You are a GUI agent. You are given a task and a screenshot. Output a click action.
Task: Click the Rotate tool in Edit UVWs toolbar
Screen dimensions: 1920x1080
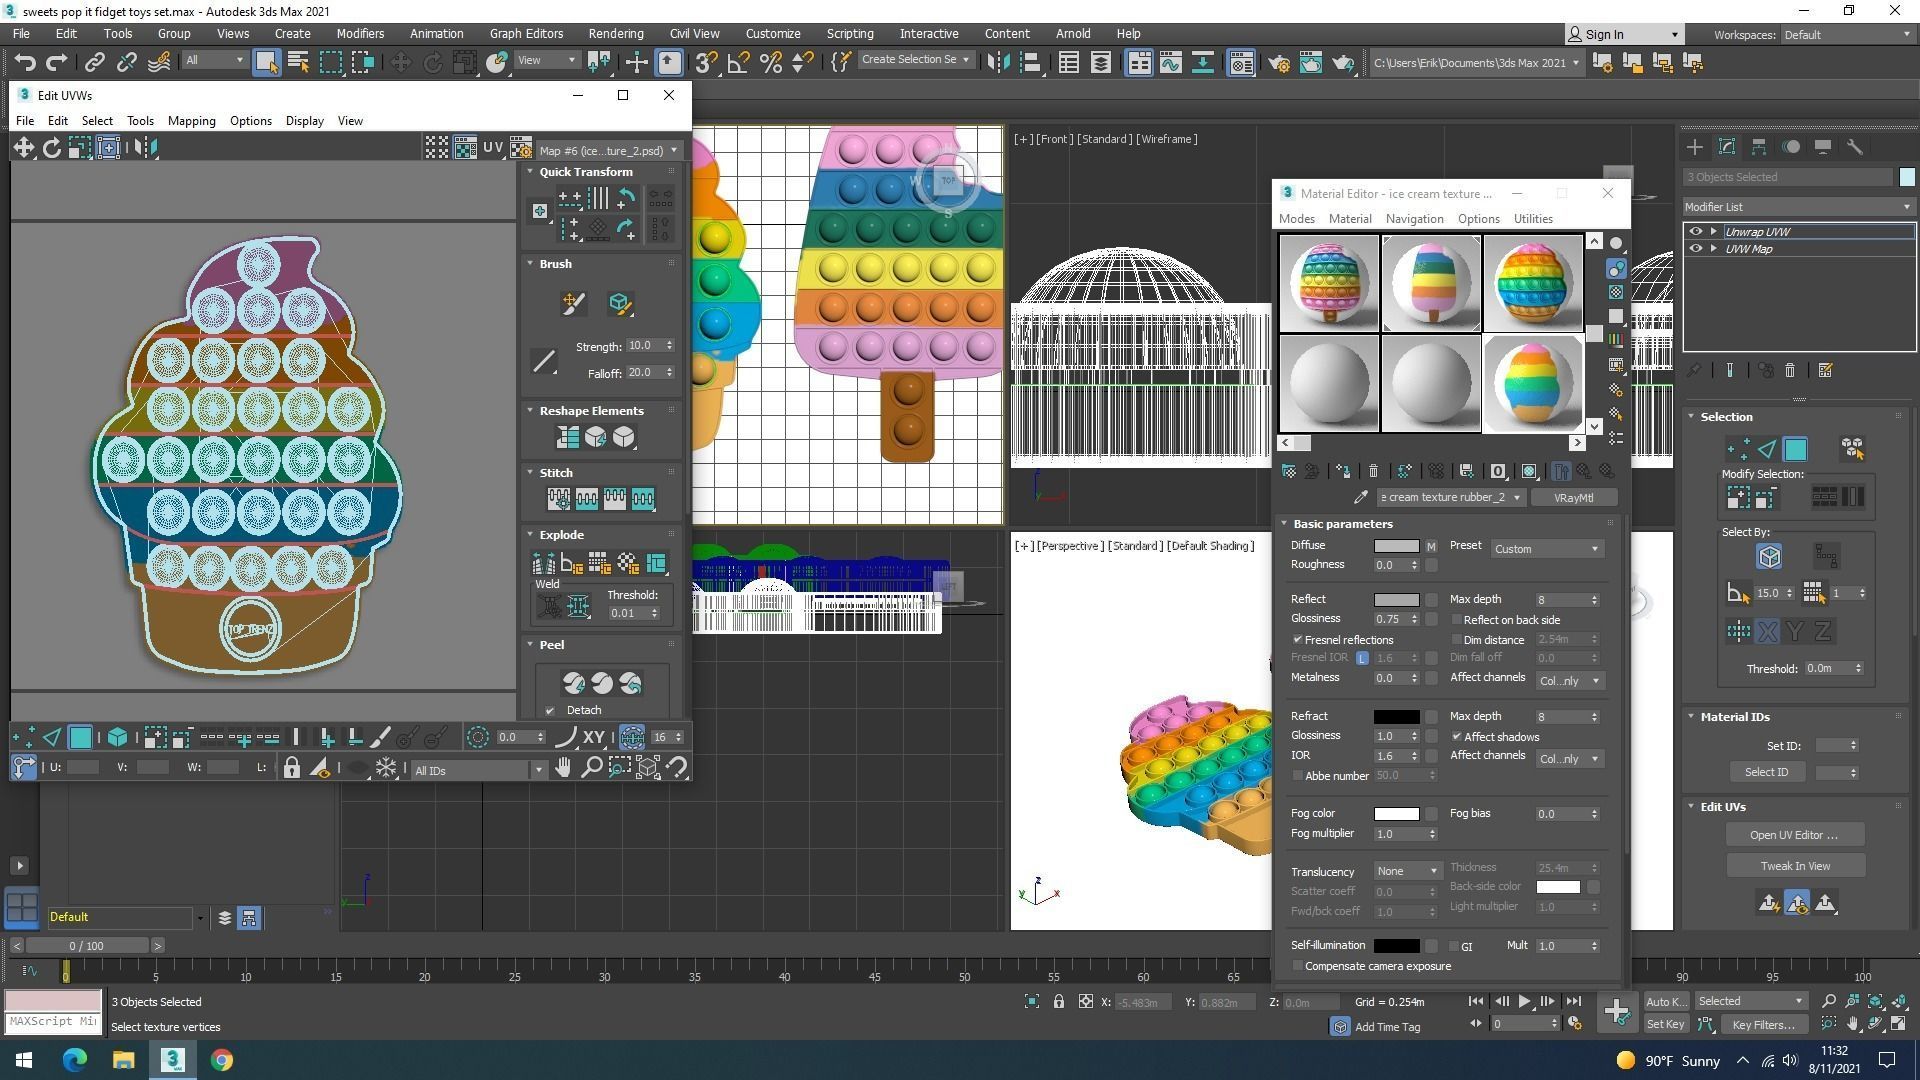(x=51, y=148)
